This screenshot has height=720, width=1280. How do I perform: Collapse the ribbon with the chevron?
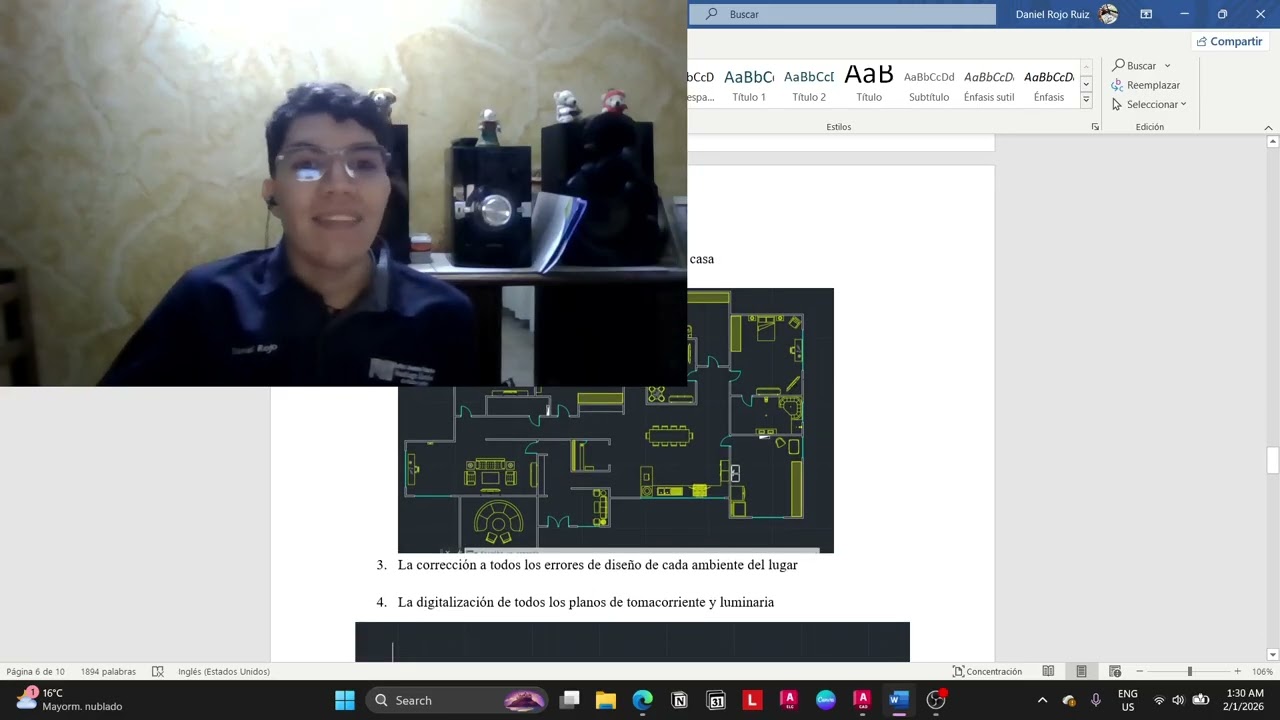pos(1268,127)
